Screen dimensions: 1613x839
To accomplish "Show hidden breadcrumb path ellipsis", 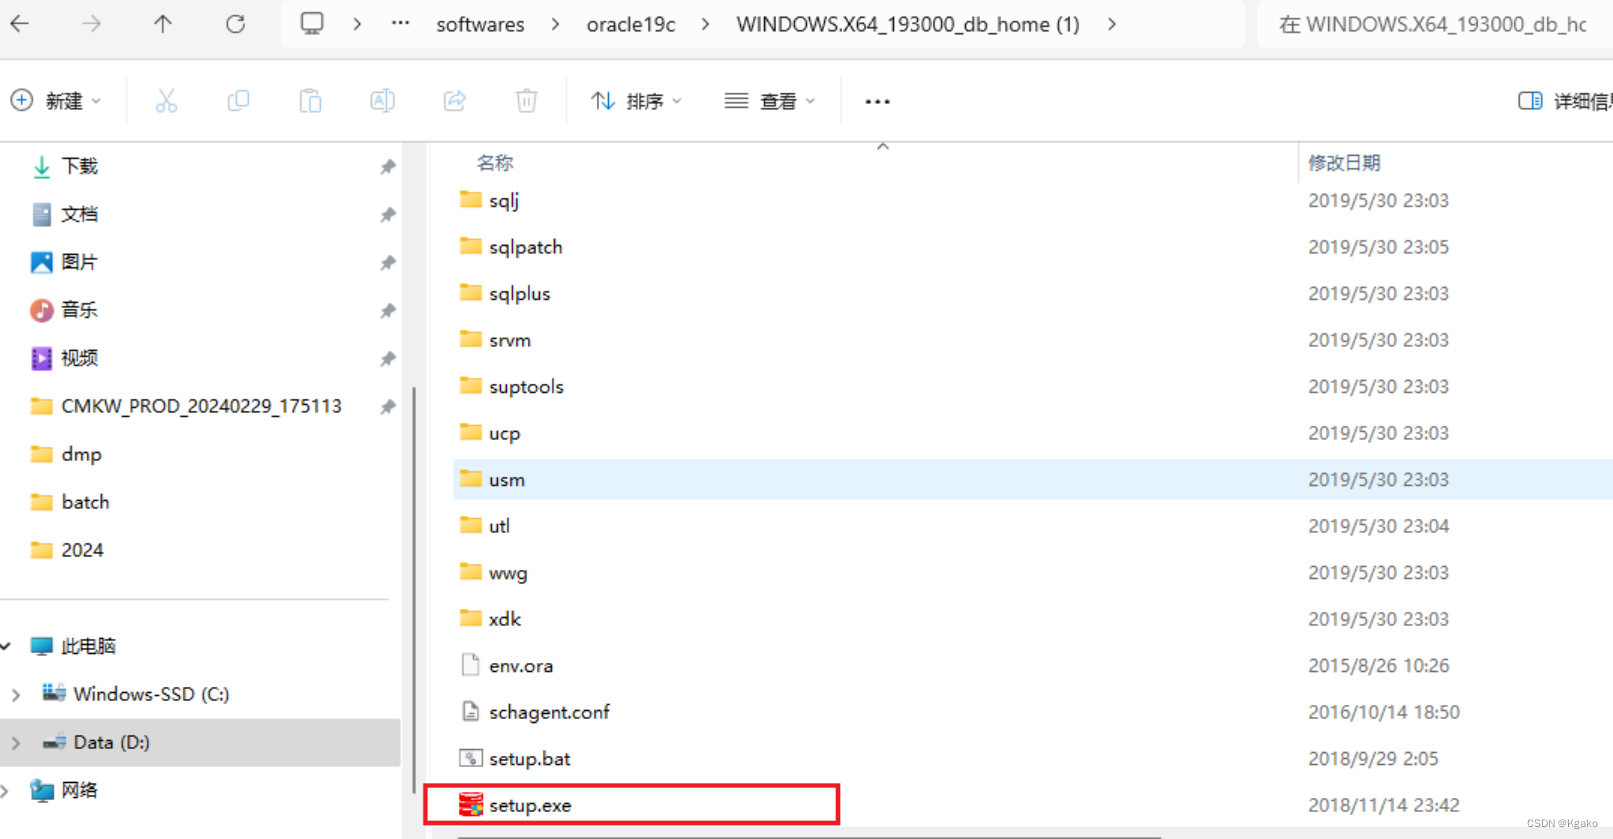I will point(400,23).
